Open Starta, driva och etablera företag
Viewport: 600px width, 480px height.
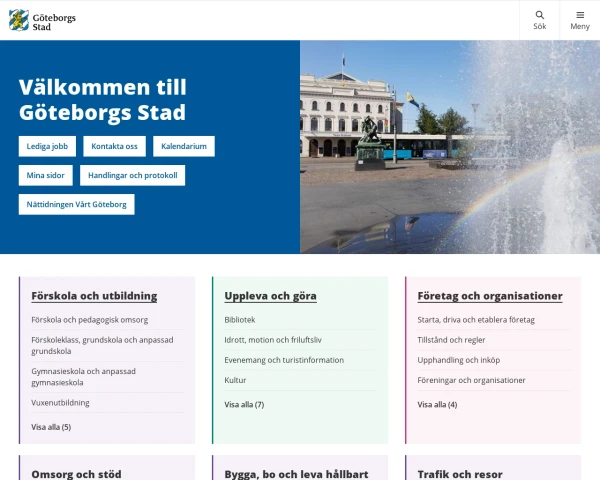(x=476, y=320)
